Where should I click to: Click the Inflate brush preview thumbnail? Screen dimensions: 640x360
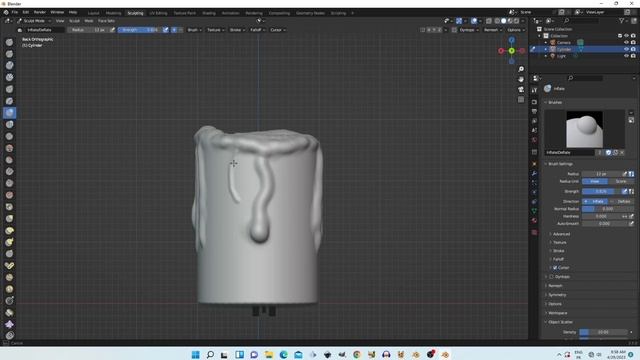[584, 129]
